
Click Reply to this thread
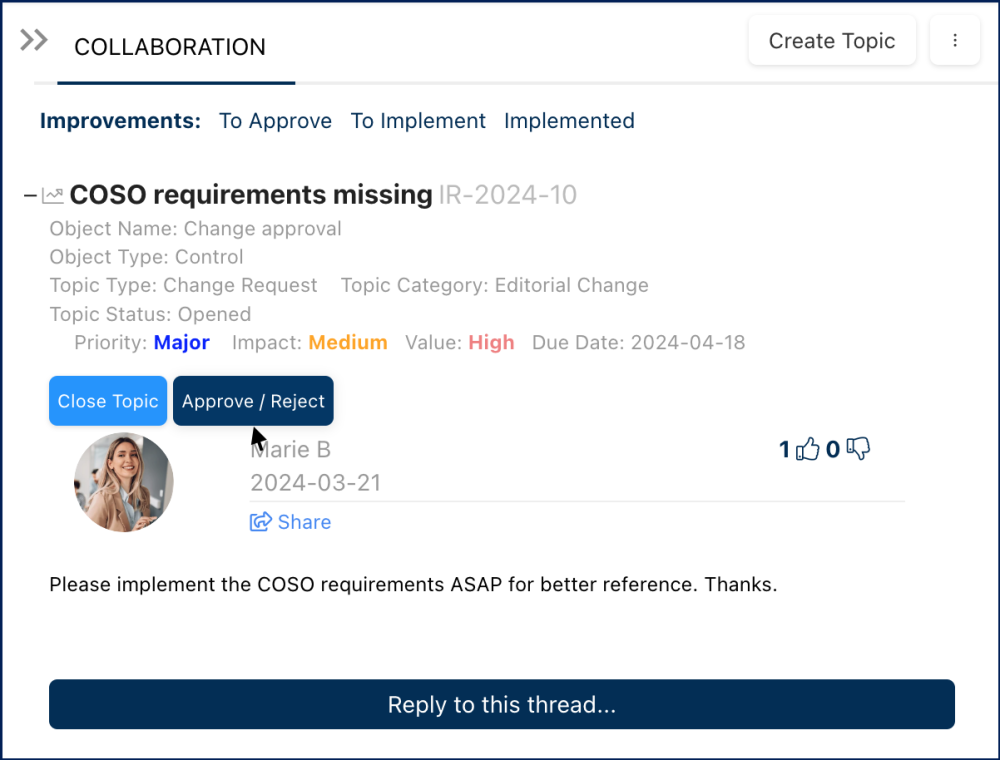click(x=502, y=705)
